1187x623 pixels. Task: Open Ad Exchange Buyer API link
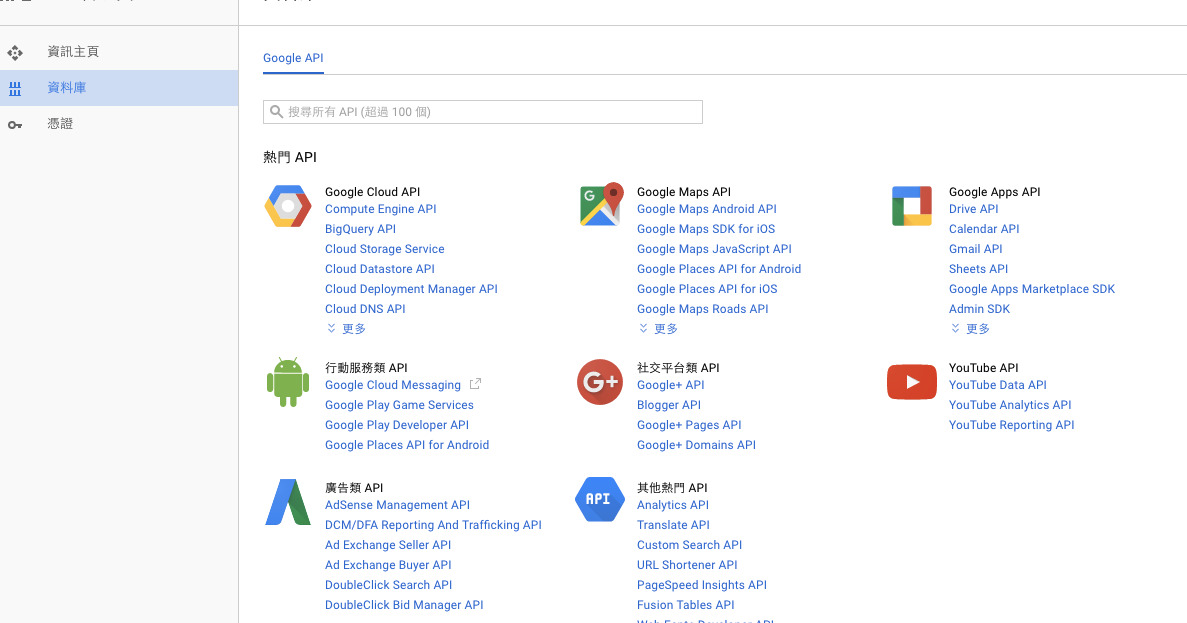pos(388,565)
